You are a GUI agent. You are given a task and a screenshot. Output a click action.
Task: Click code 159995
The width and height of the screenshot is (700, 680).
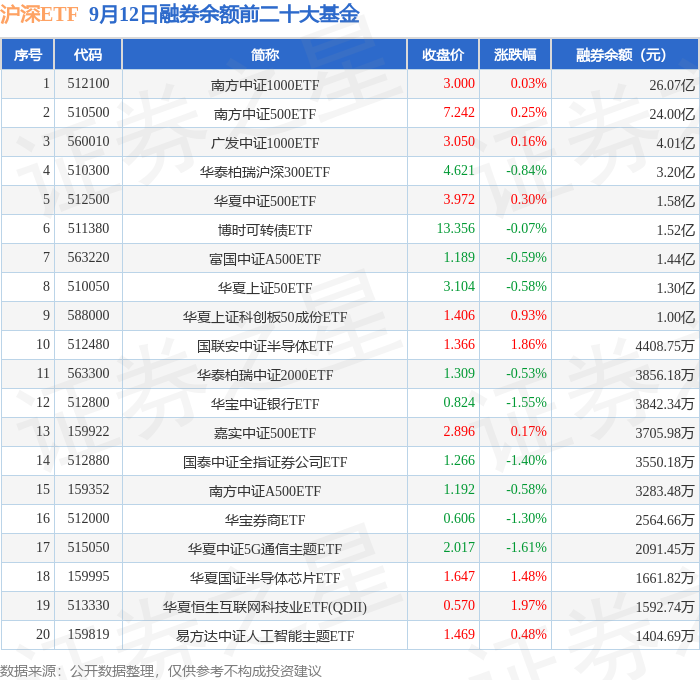pyautogui.click(x=88, y=577)
